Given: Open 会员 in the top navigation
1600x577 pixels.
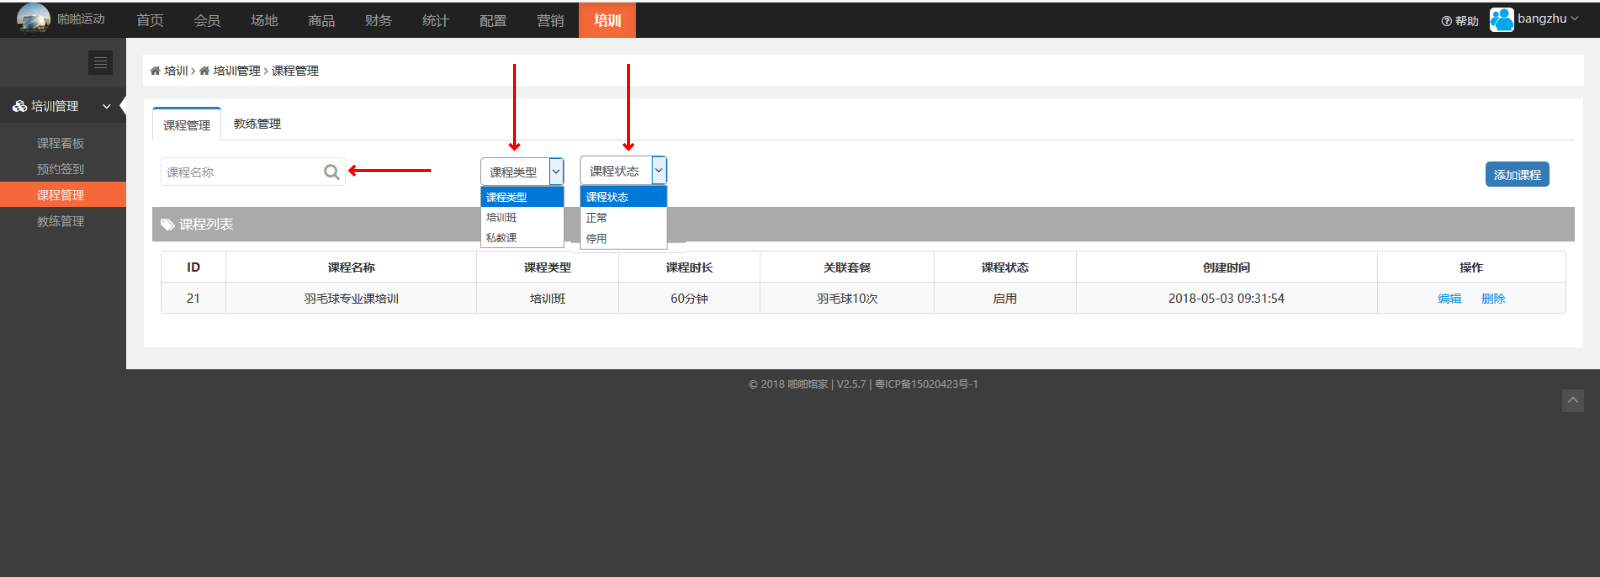Looking at the screenshot, I should pyautogui.click(x=207, y=20).
